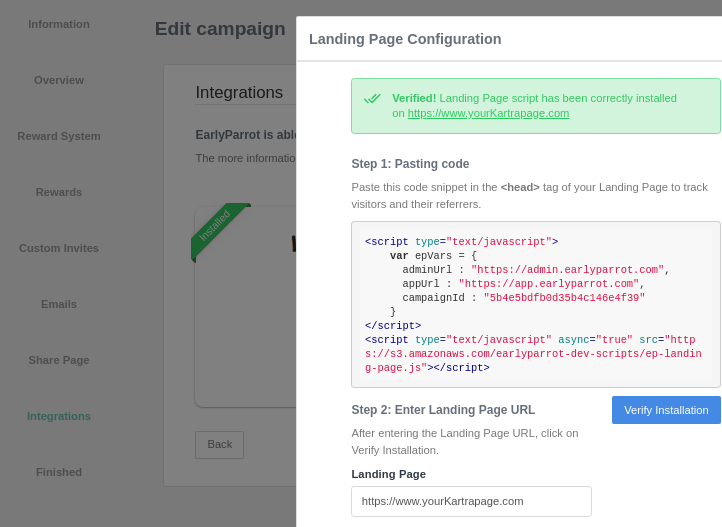The height and width of the screenshot is (527, 722).
Task: Click the Integrations heading on Edit campaign page
Action: (x=239, y=93)
